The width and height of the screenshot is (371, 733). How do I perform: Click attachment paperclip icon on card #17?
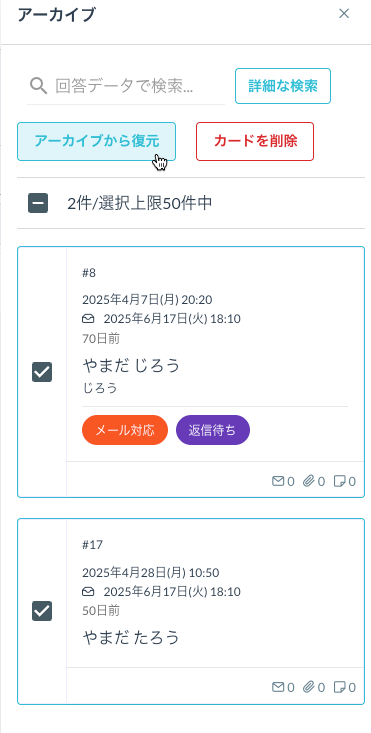tap(308, 687)
